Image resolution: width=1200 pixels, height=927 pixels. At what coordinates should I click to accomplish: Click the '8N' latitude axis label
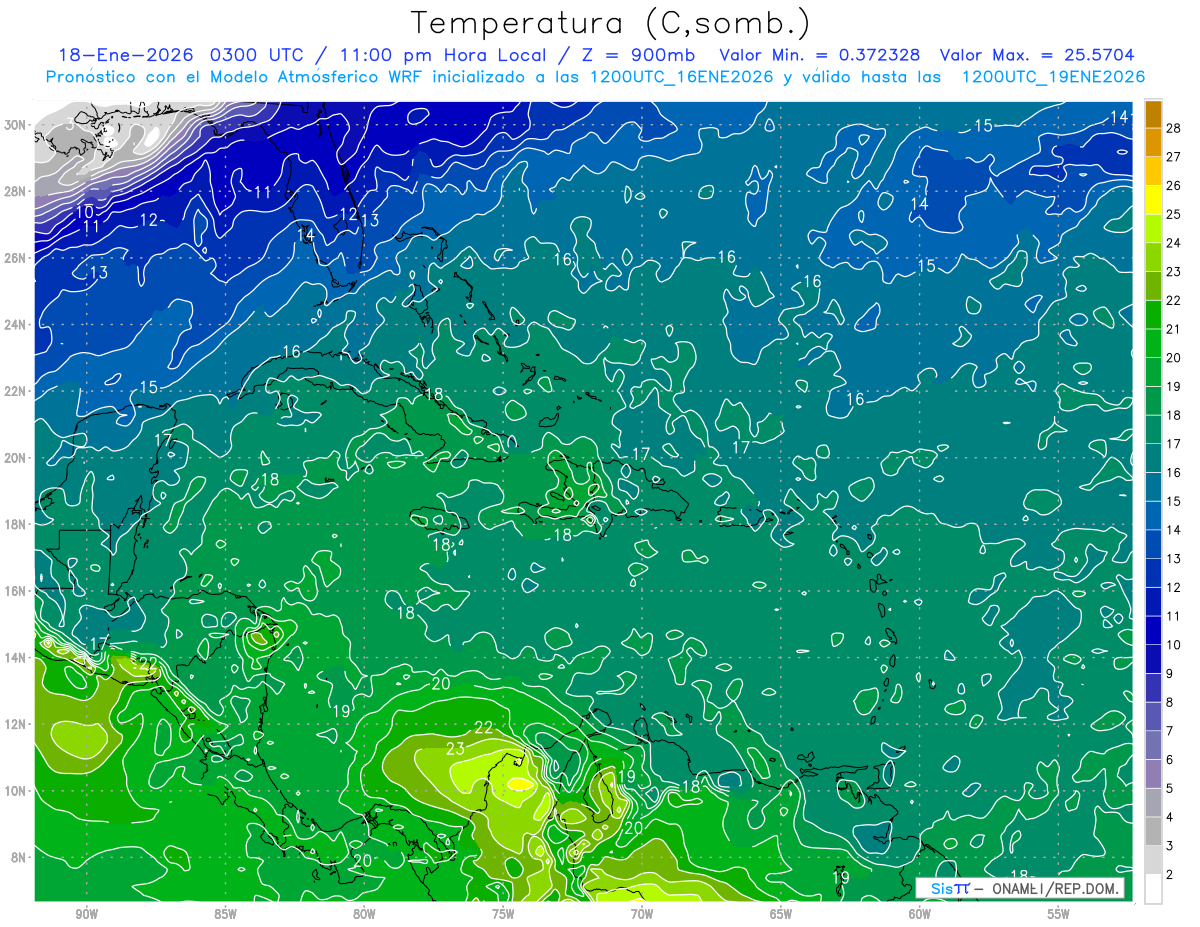(19, 857)
